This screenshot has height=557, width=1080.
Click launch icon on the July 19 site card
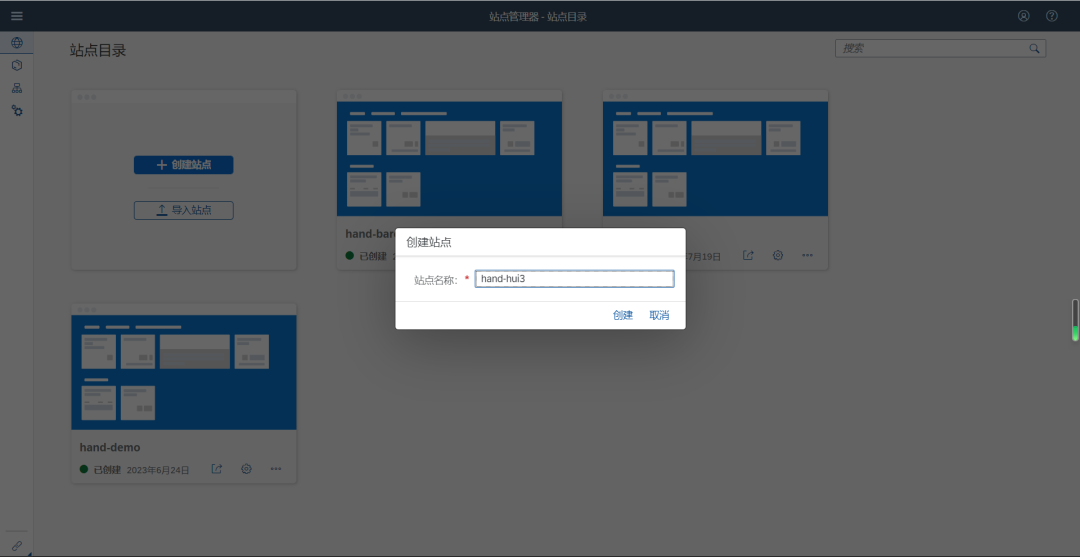pos(748,255)
